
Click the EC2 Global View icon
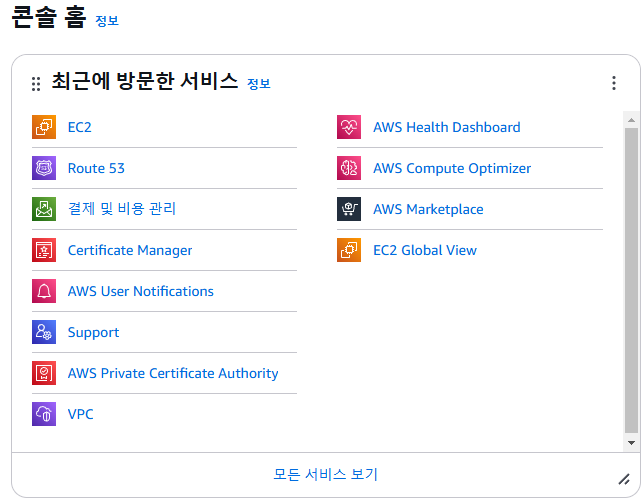point(349,250)
